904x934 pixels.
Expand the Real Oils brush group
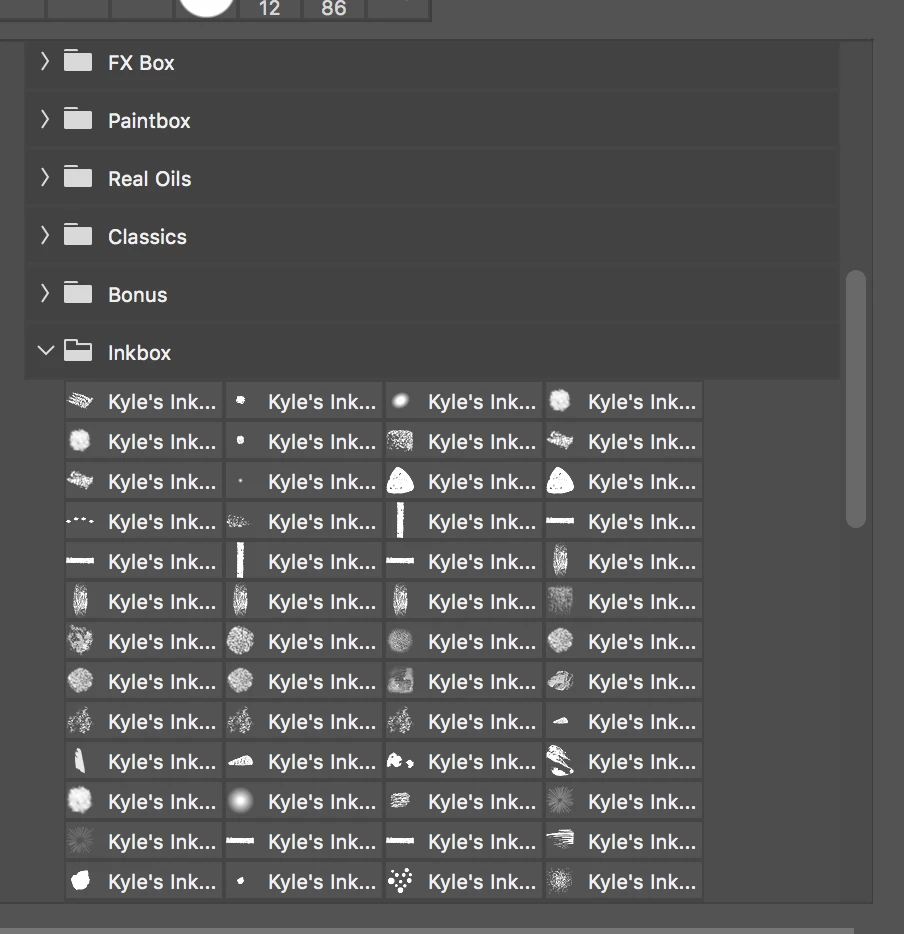coord(45,178)
